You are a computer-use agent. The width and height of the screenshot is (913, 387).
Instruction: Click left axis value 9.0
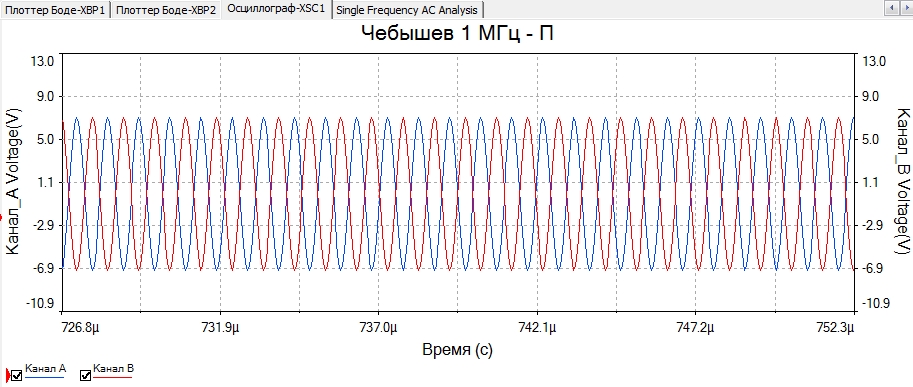point(45,97)
